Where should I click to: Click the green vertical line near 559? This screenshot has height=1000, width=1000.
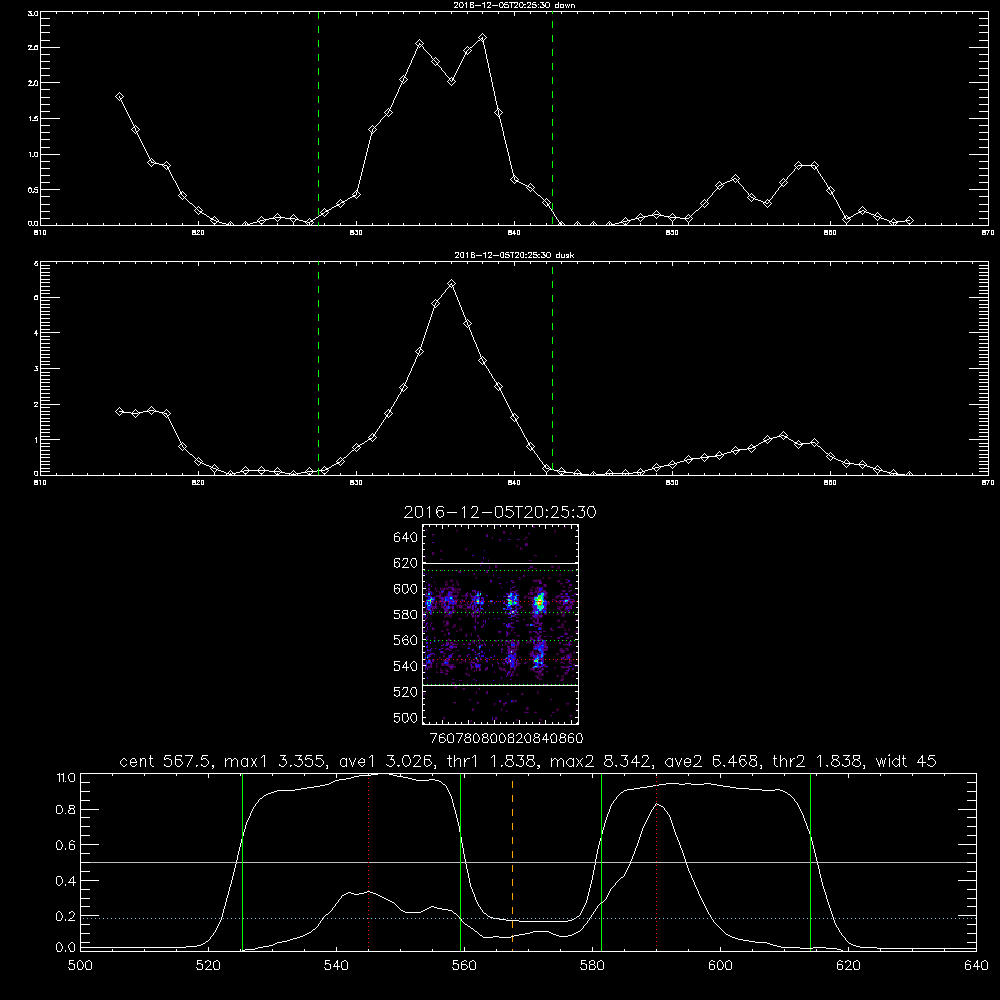[460, 862]
